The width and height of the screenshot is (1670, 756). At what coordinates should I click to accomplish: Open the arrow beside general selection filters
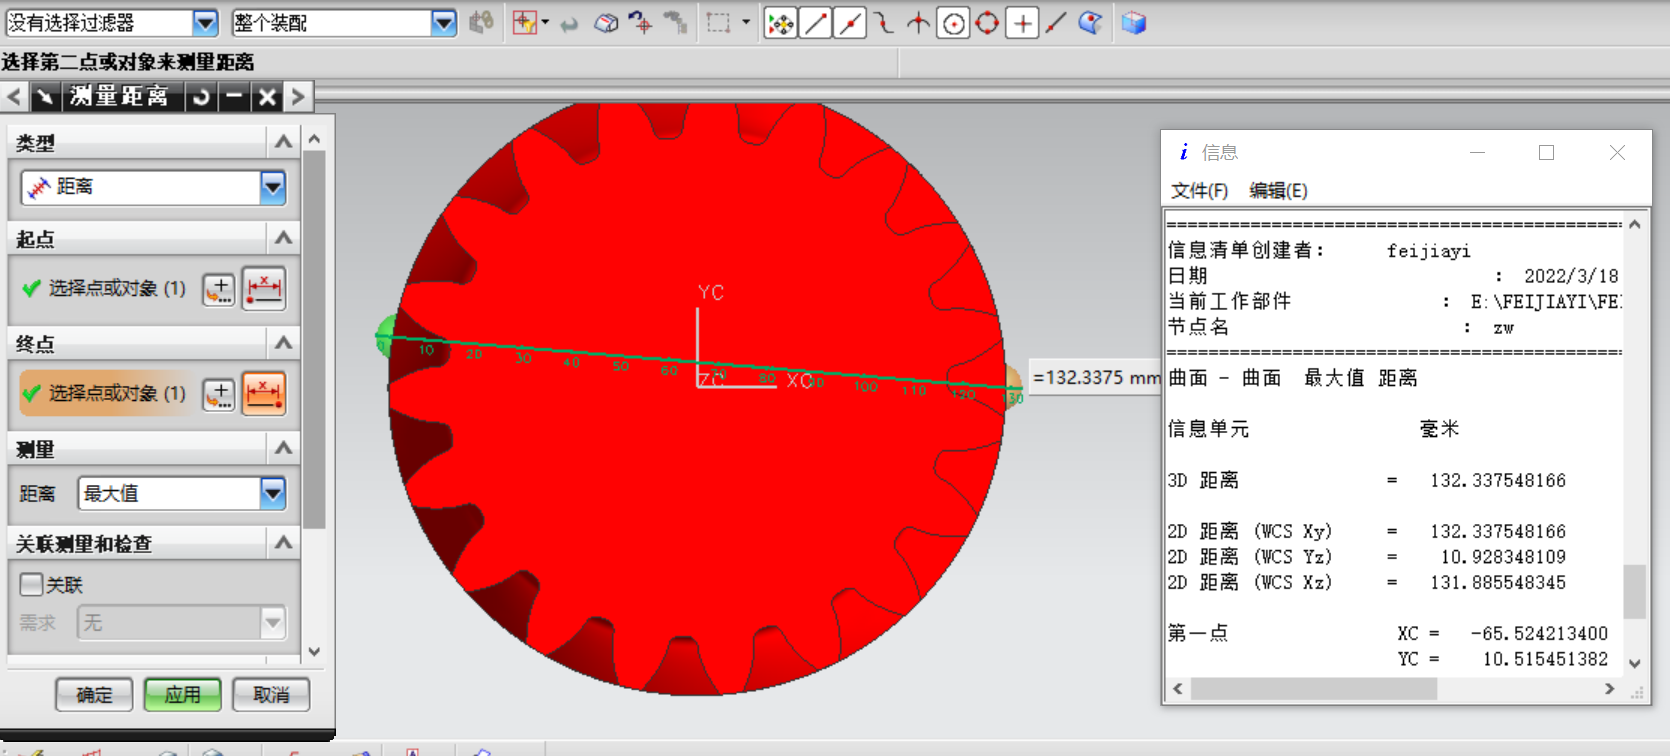(545, 22)
